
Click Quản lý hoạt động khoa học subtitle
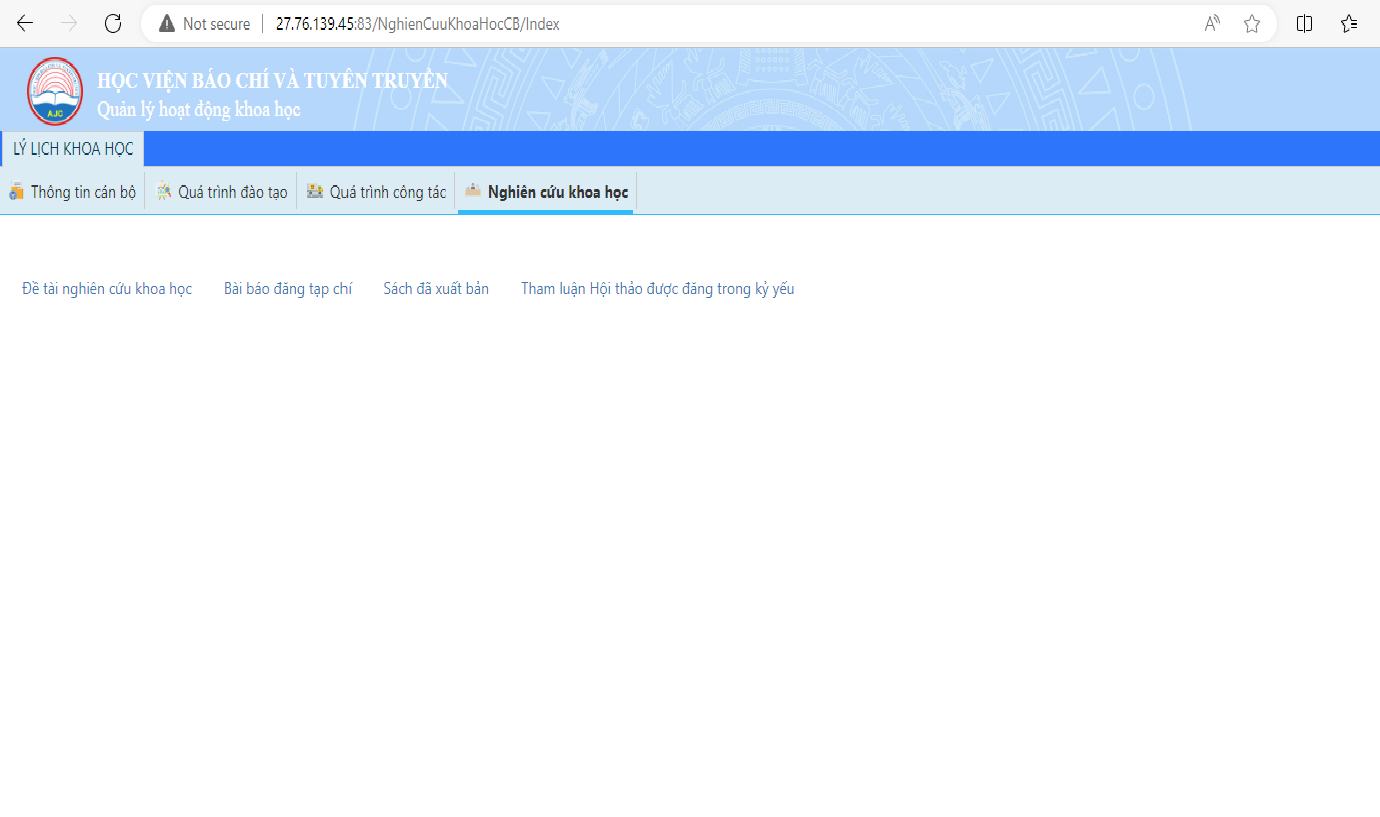(198, 109)
